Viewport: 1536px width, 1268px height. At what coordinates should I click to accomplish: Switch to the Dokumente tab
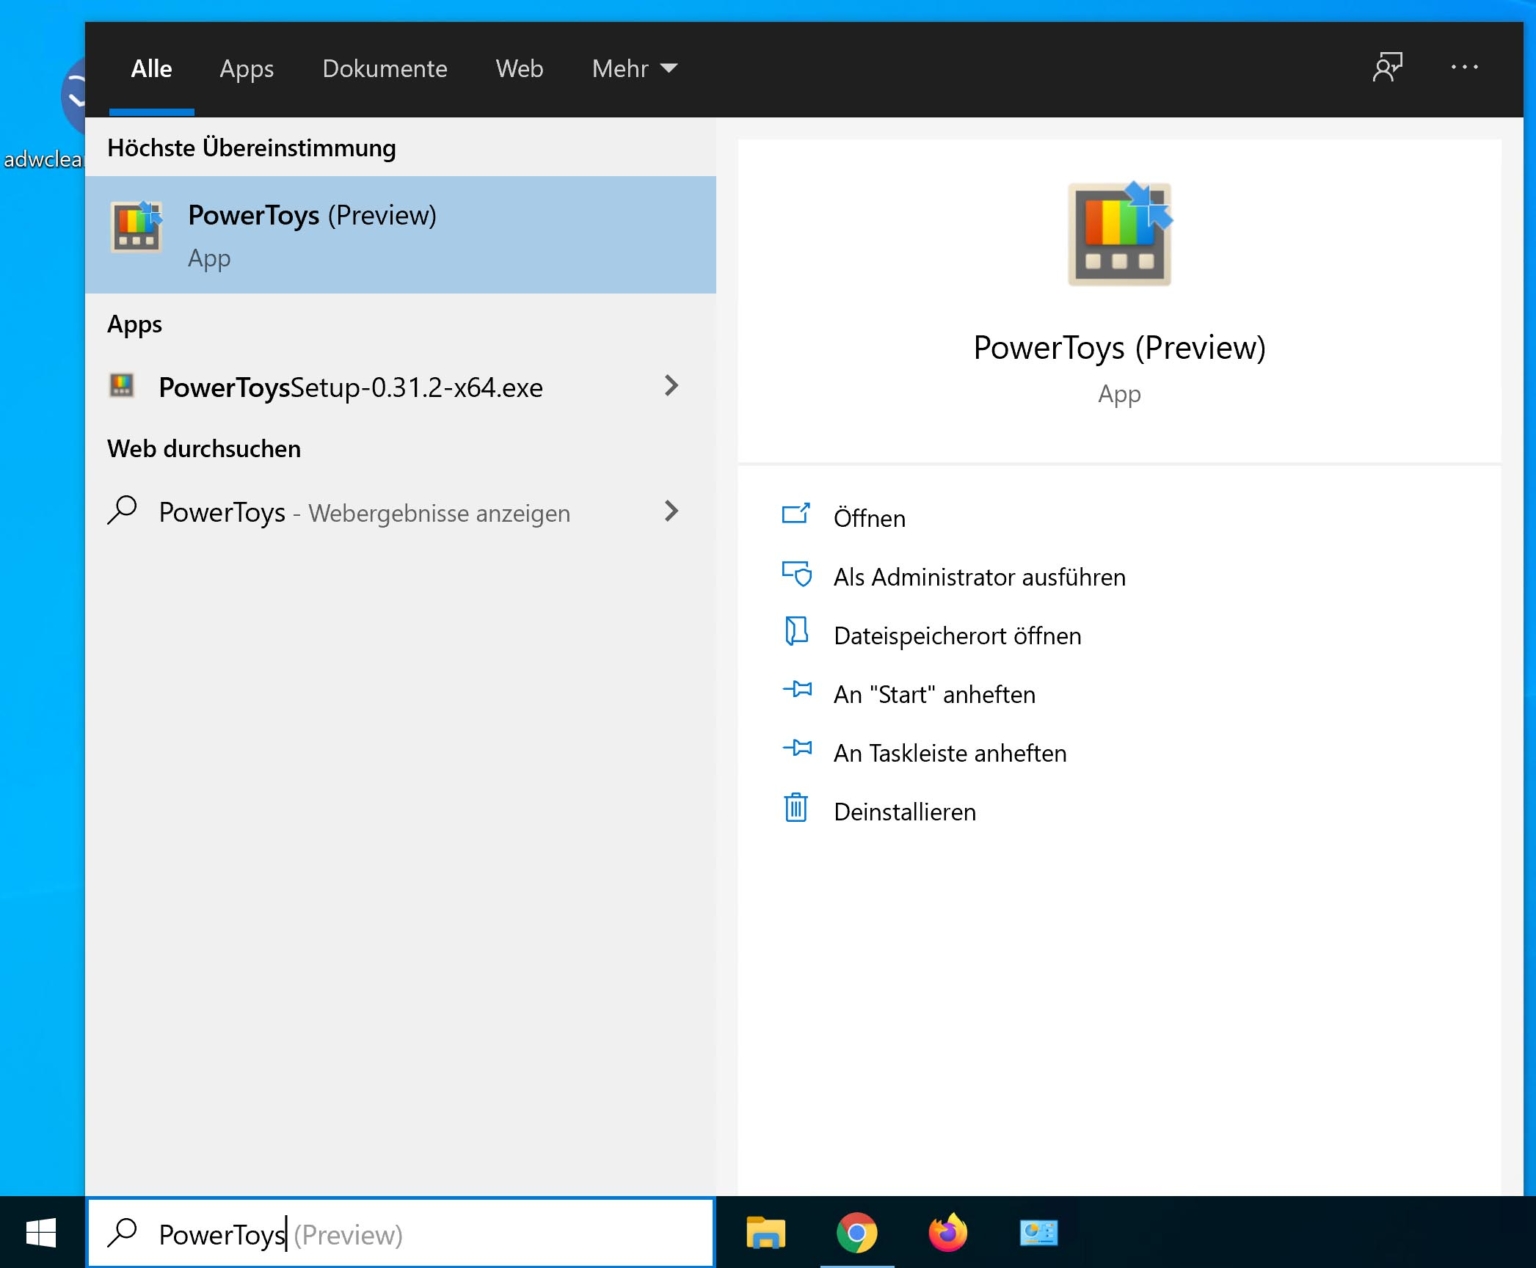[384, 68]
